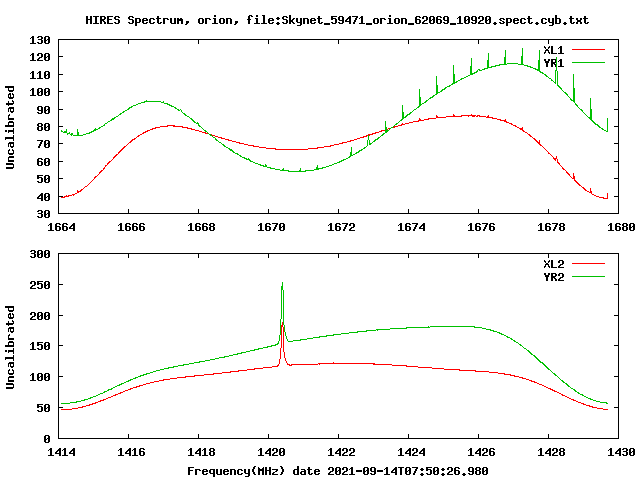
Task: Click the 250 y-axis tick label
Action: (40, 285)
